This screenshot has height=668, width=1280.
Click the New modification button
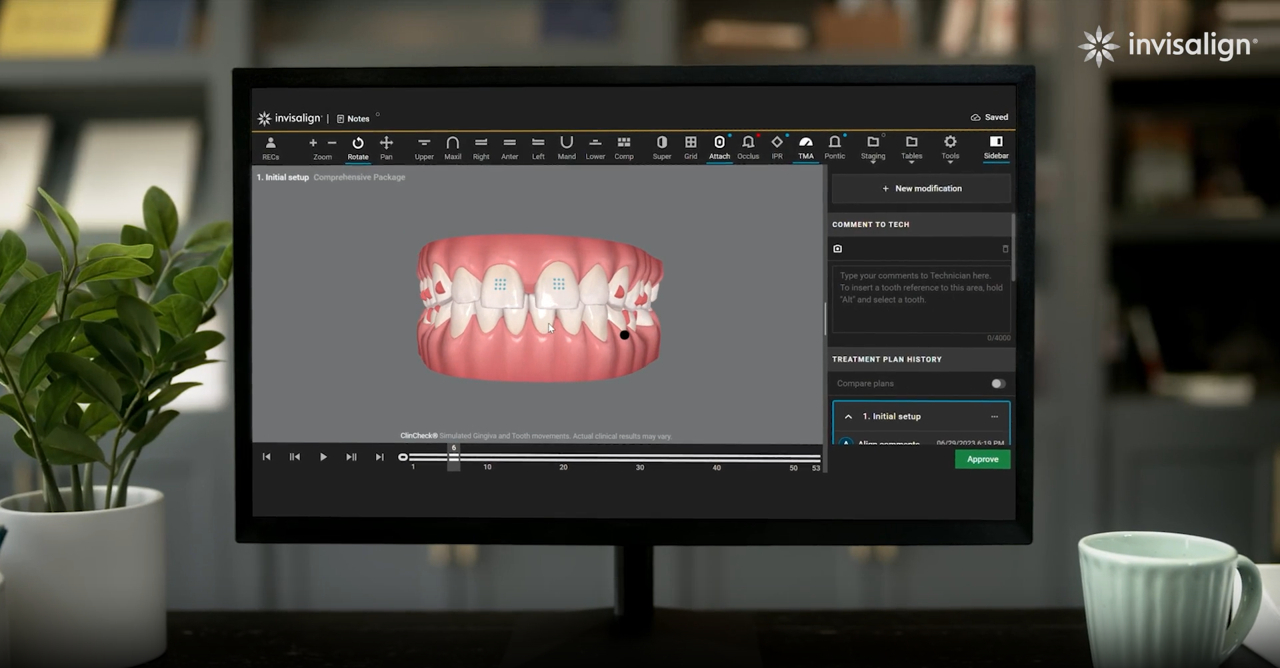(921, 188)
